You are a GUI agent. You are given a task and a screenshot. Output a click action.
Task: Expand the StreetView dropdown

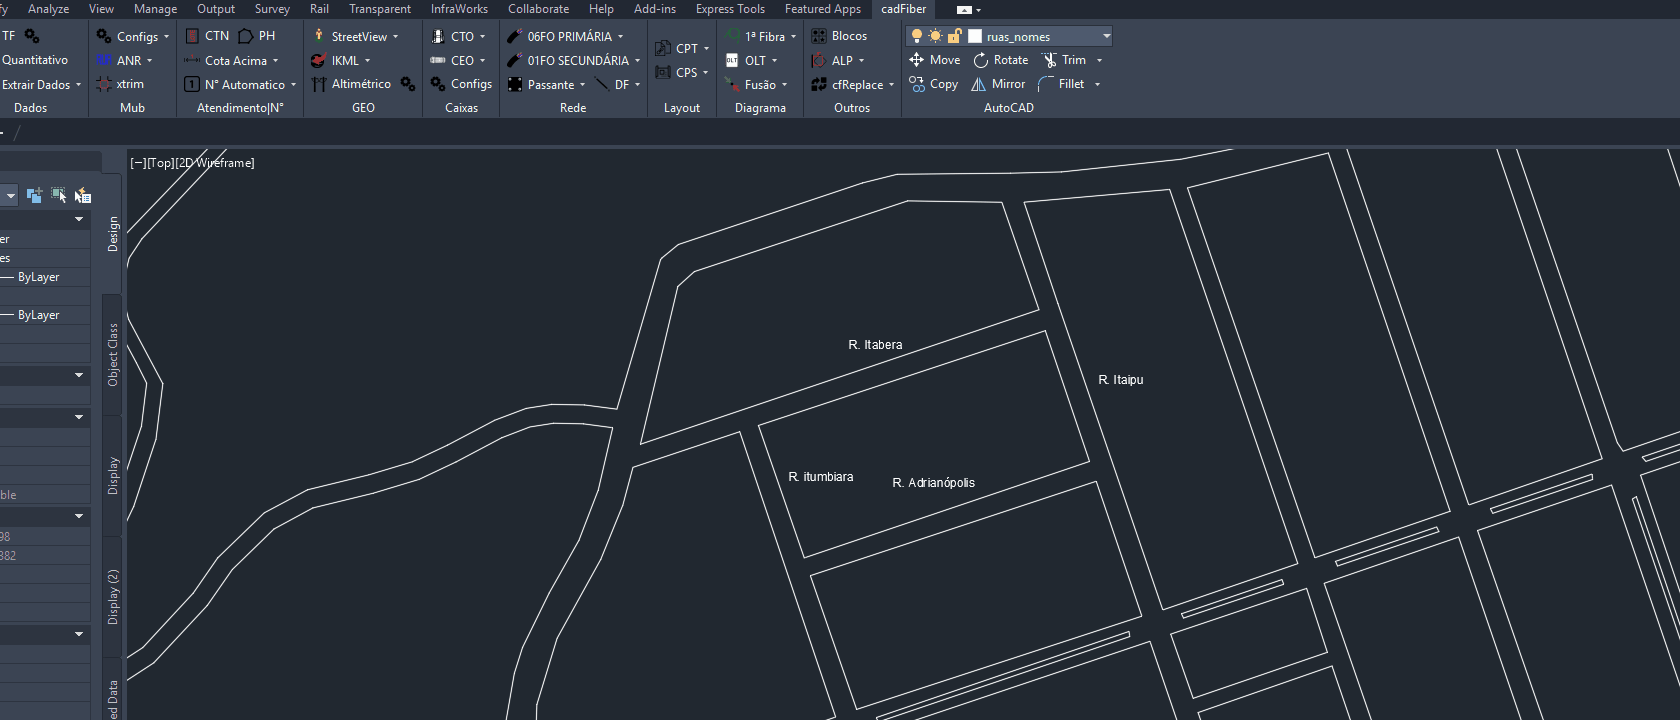[395, 37]
